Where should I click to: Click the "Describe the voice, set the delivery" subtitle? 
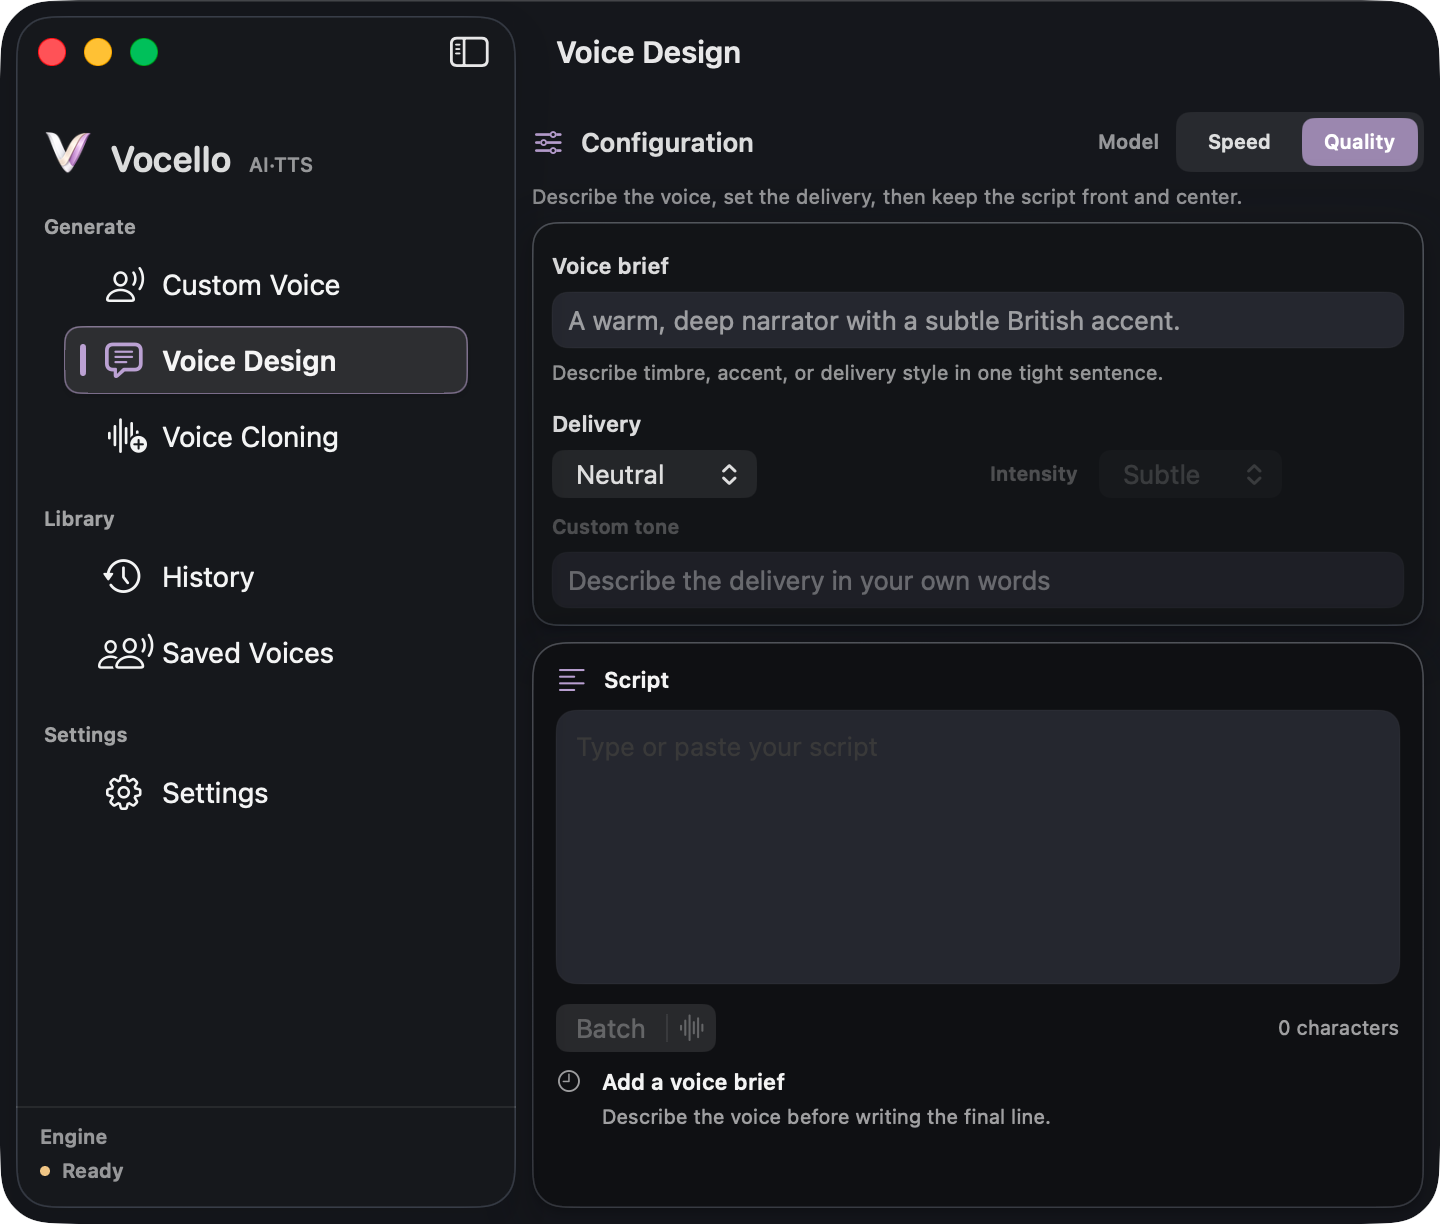887,197
